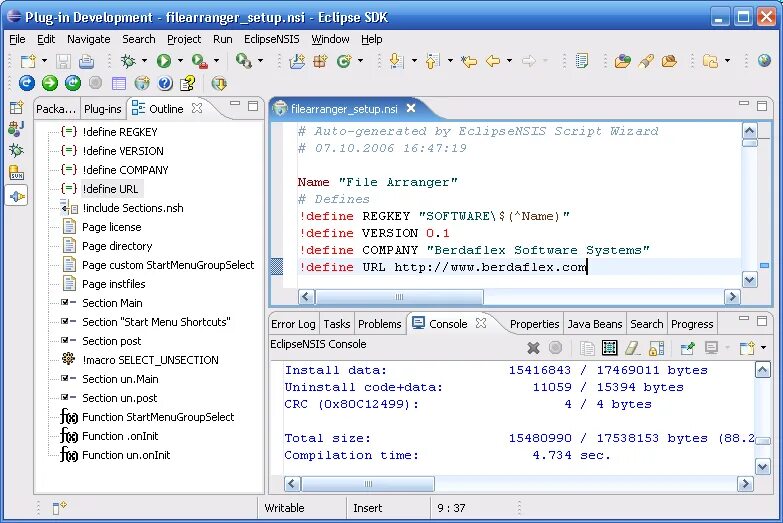This screenshot has height=523, width=783.
Task: Open the EclipseNSIS menu
Action: coord(272,39)
